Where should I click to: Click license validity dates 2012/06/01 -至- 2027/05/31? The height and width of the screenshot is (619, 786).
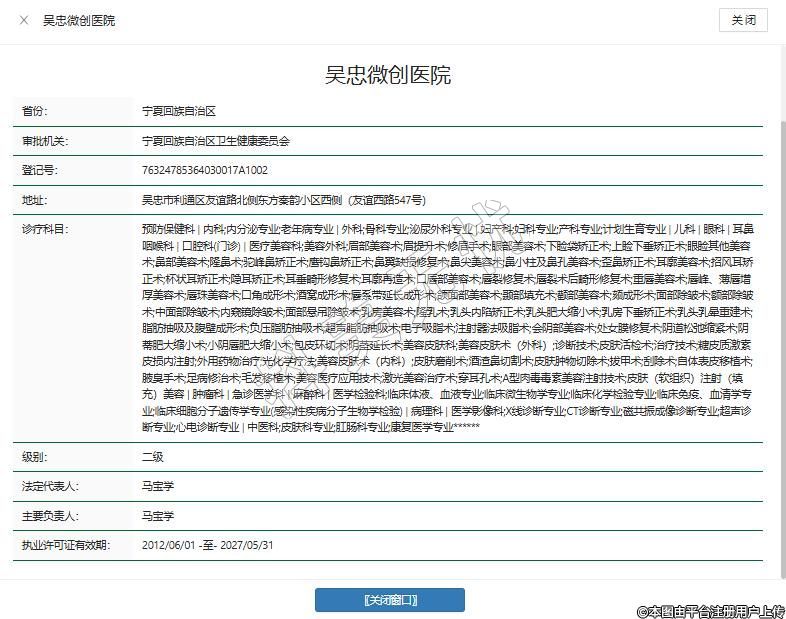208,546
